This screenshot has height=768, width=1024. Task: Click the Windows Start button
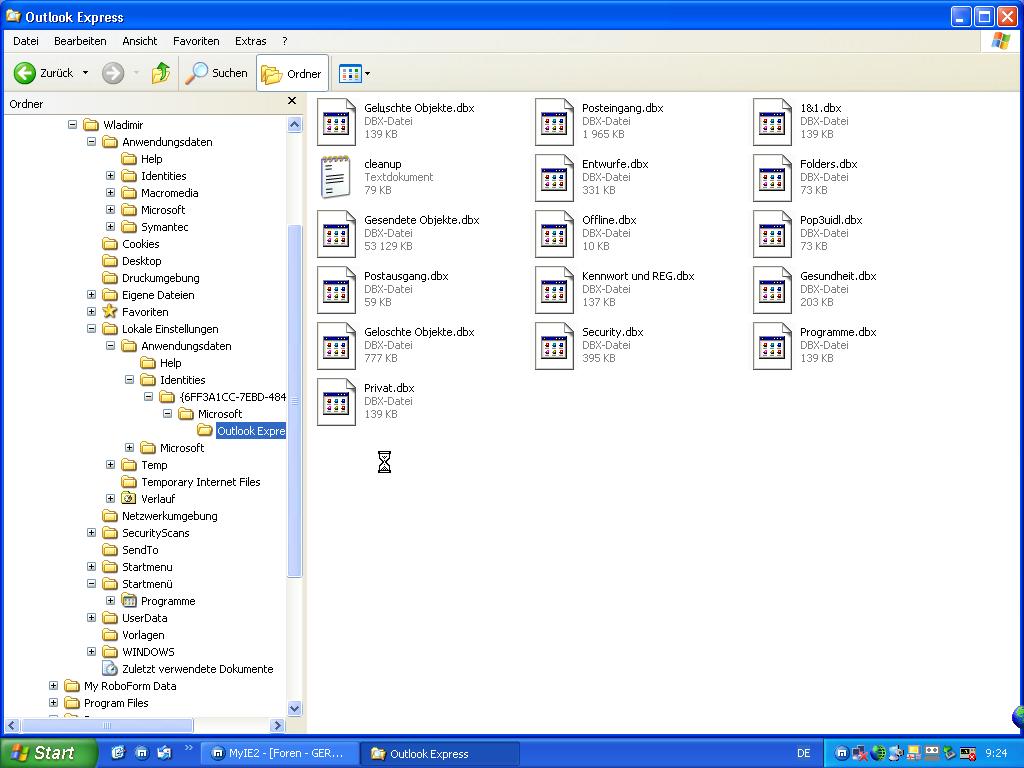[x=47, y=753]
